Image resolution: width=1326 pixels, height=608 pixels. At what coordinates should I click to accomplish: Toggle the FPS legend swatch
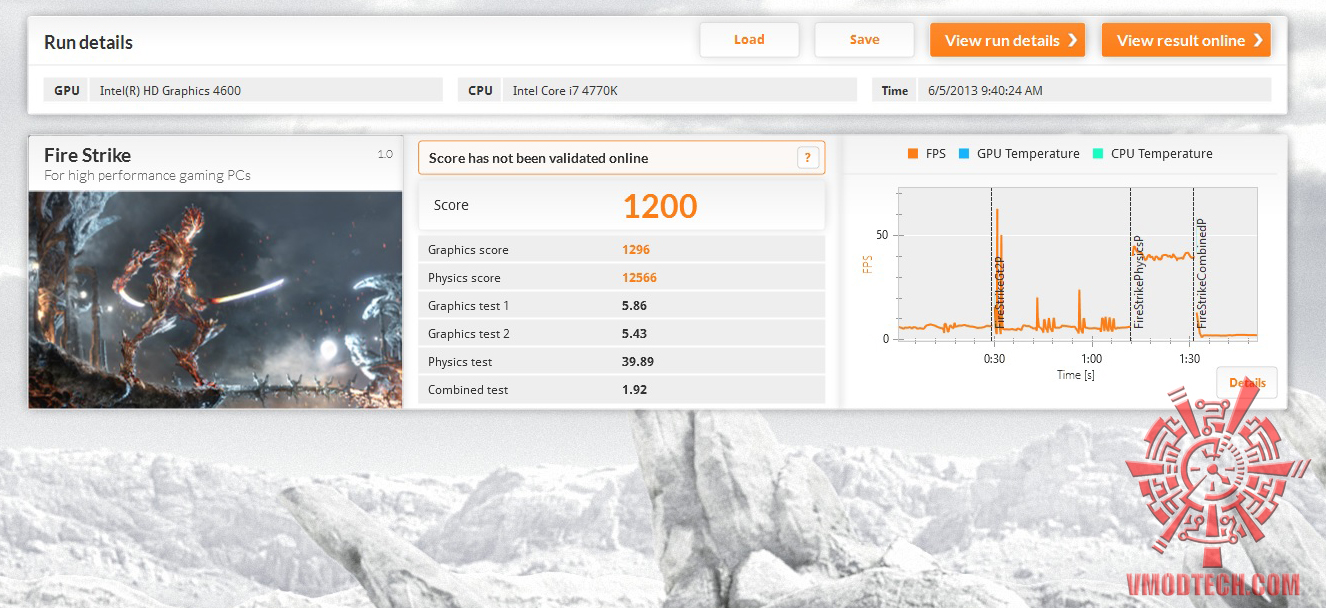point(913,154)
